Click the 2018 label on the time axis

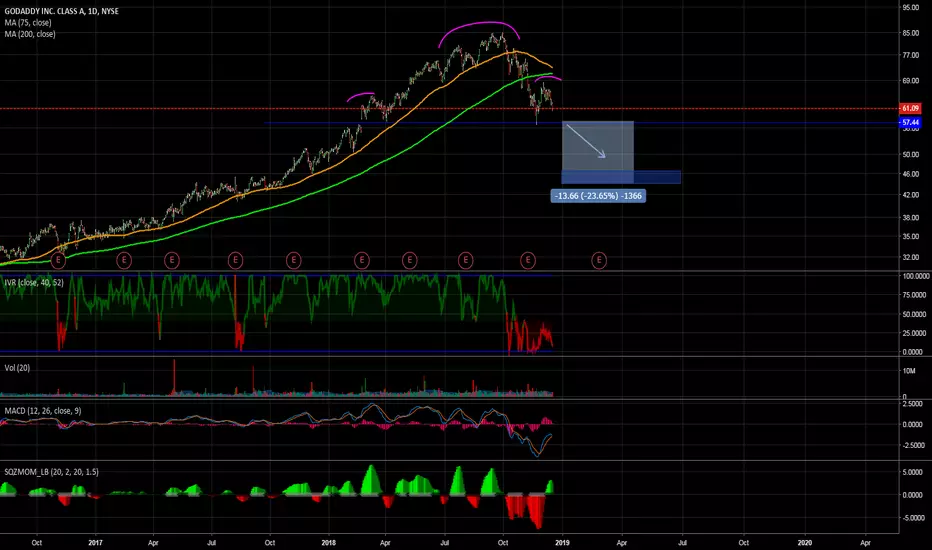[x=328, y=542]
